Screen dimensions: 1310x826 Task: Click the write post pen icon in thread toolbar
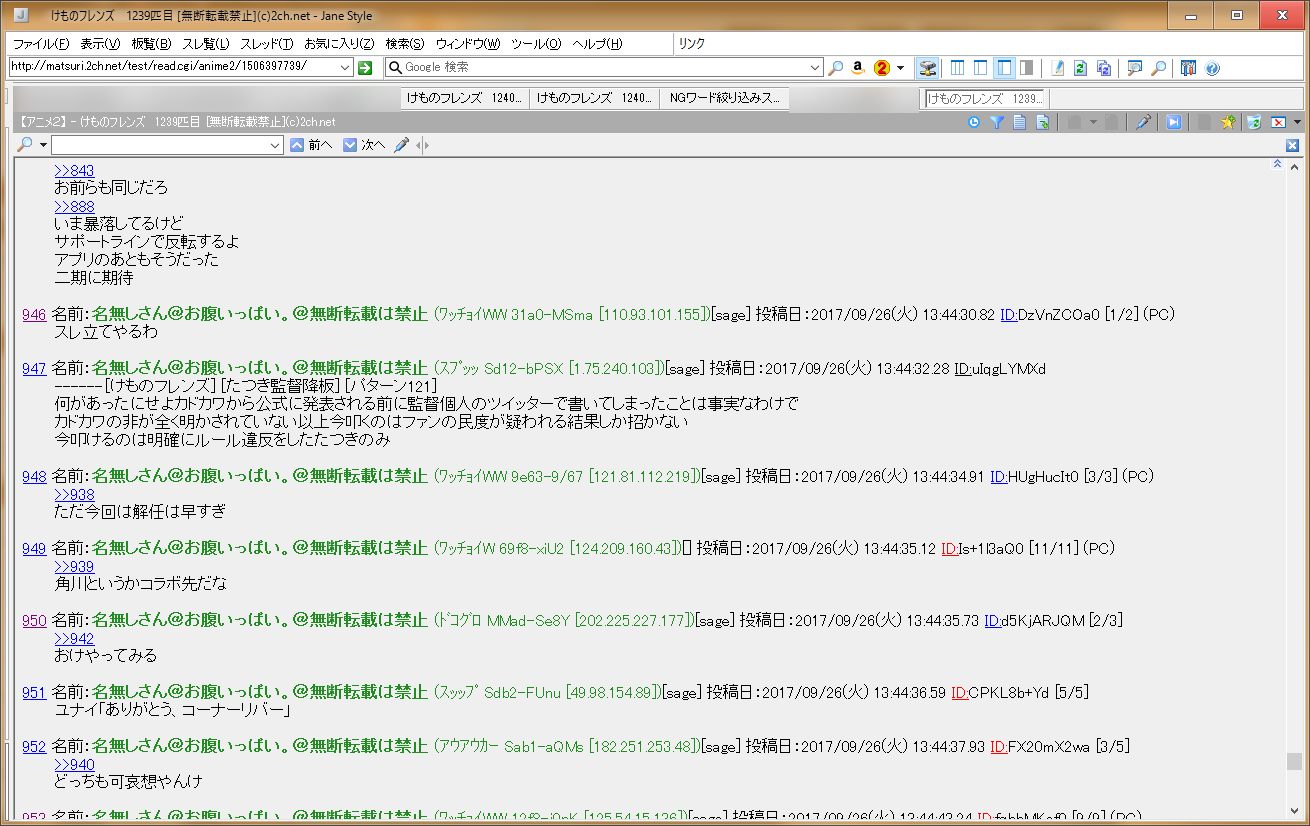pyautogui.click(x=1144, y=122)
